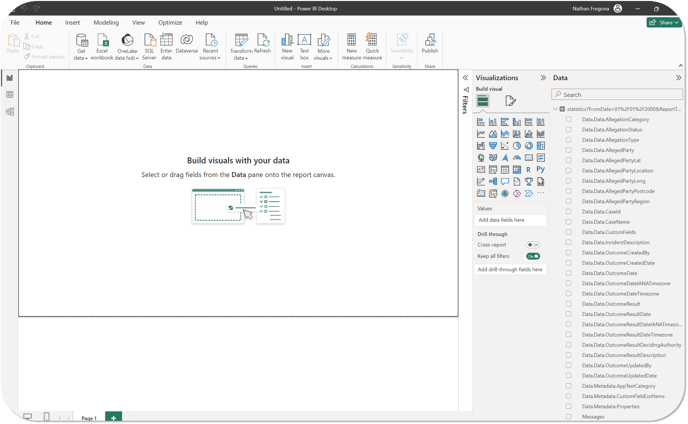Get more visuals ellipsis
Viewport: 688px width, 424px height.
pos(541,193)
